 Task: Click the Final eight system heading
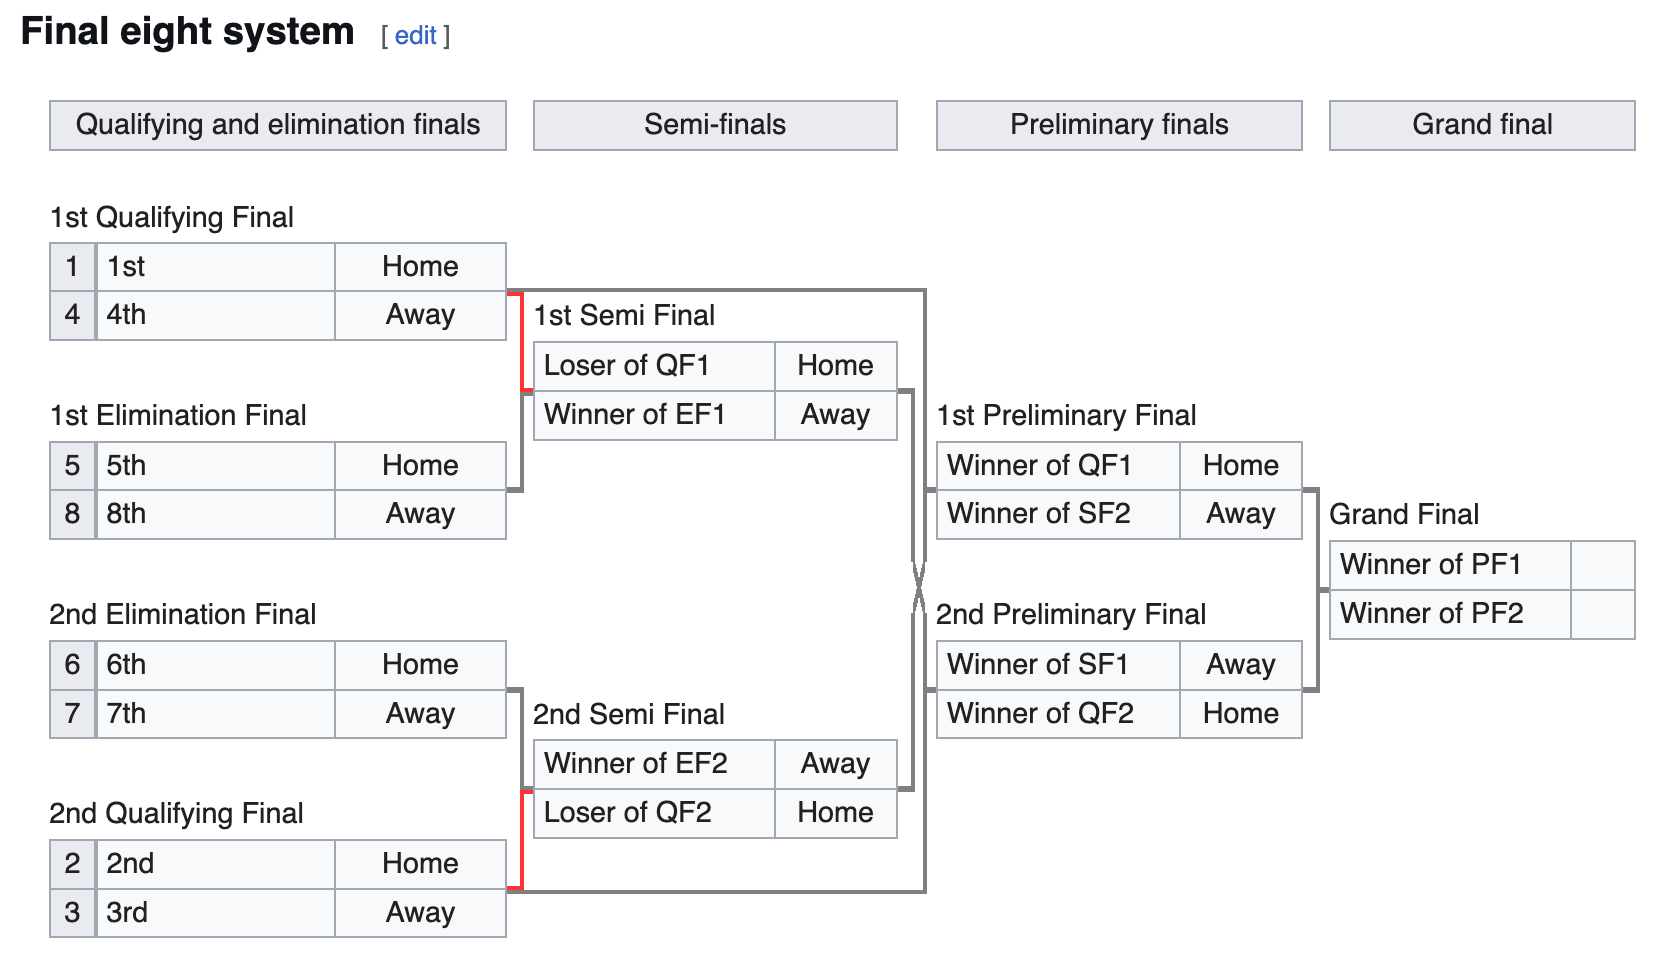[188, 32]
